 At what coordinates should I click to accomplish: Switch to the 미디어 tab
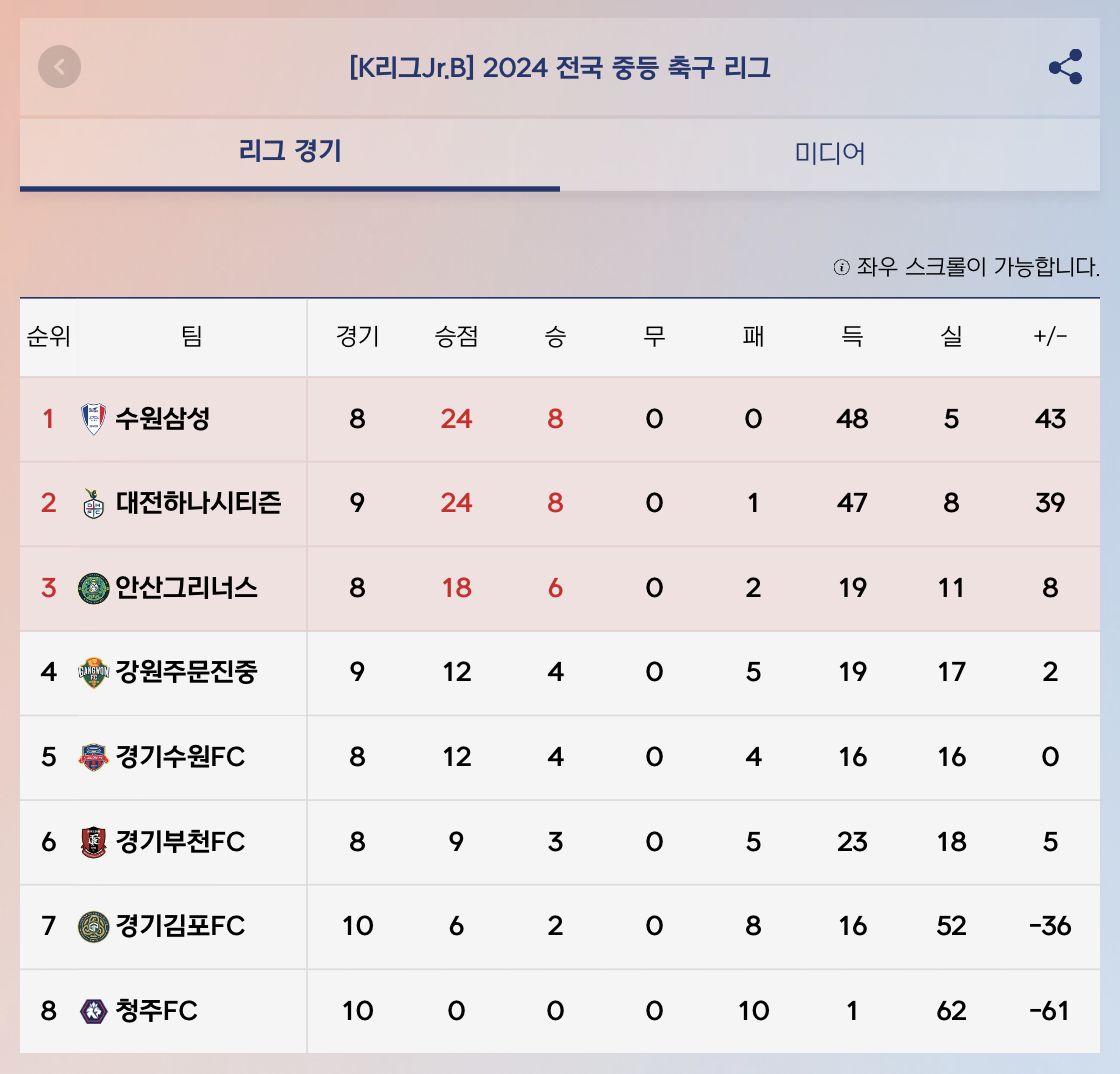830,153
